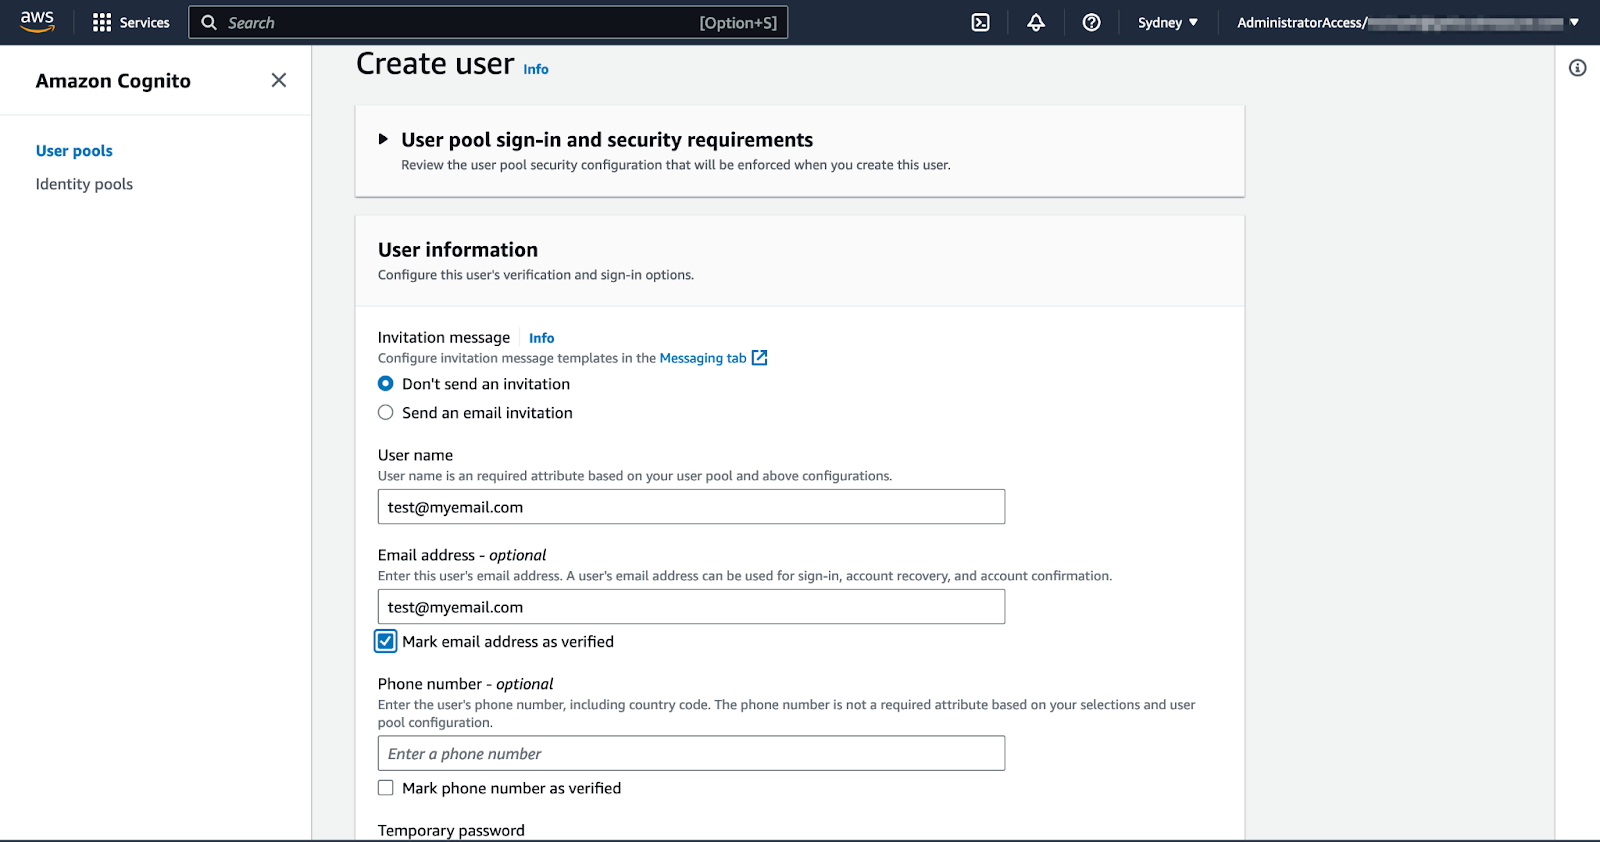Go to Identity pools in sidebar
Viewport: 1600px width, 842px height.
(84, 184)
